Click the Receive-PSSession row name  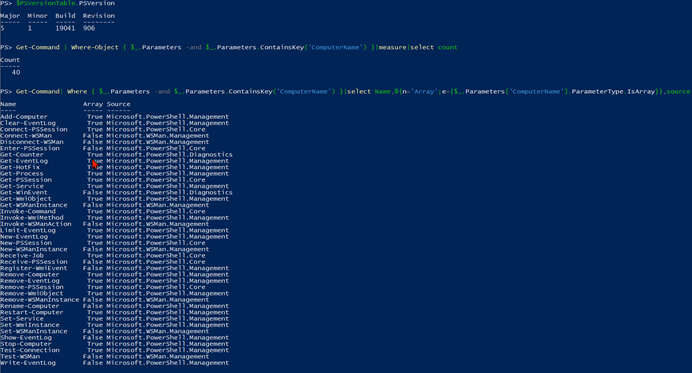(34, 262)
